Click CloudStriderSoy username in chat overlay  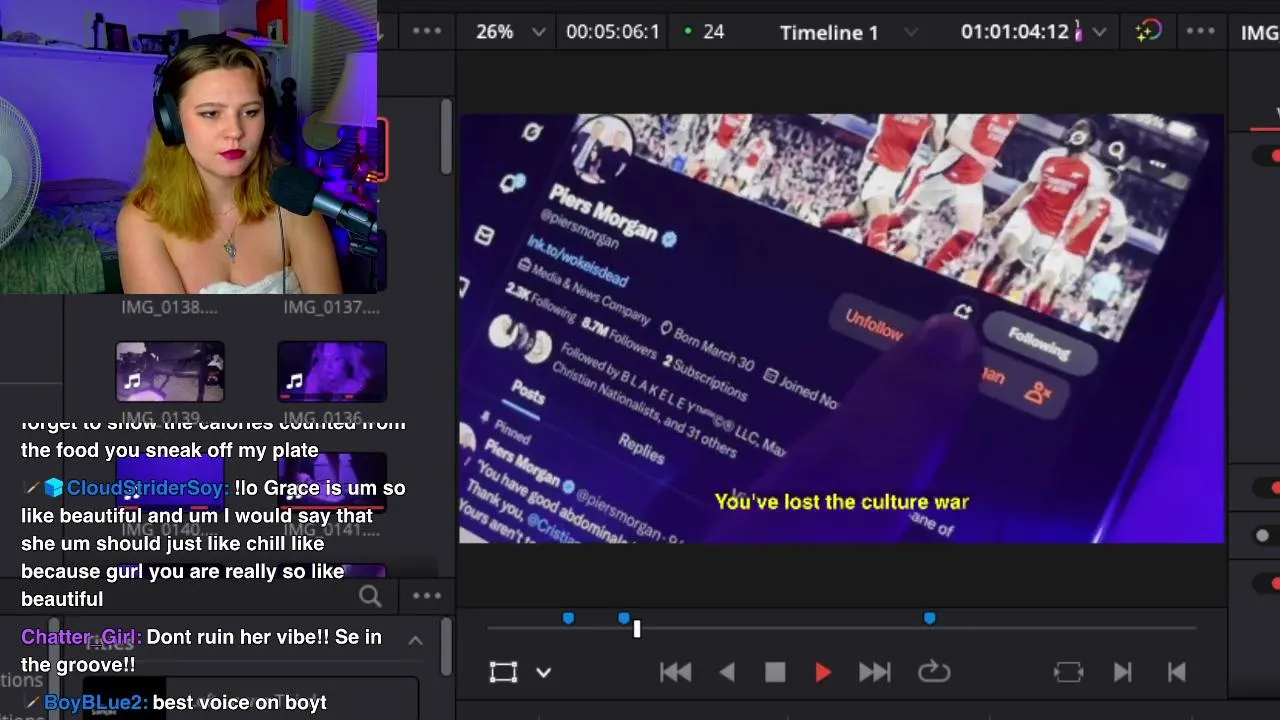pyautogui.click(x=147, y=488)
